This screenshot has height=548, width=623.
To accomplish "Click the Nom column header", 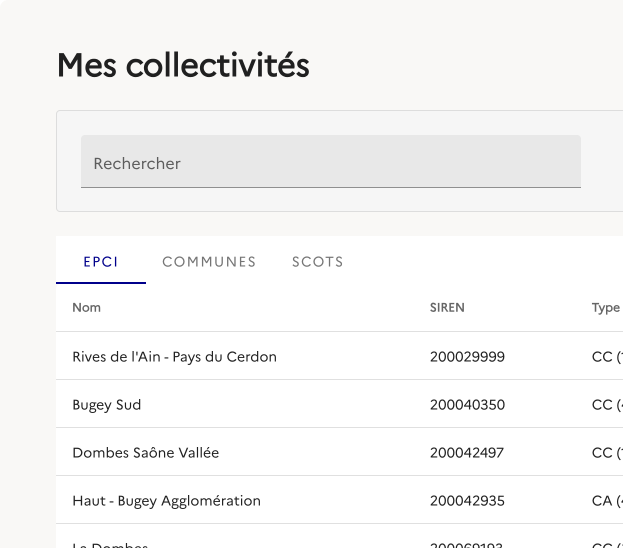I will (x=87, y=308).
